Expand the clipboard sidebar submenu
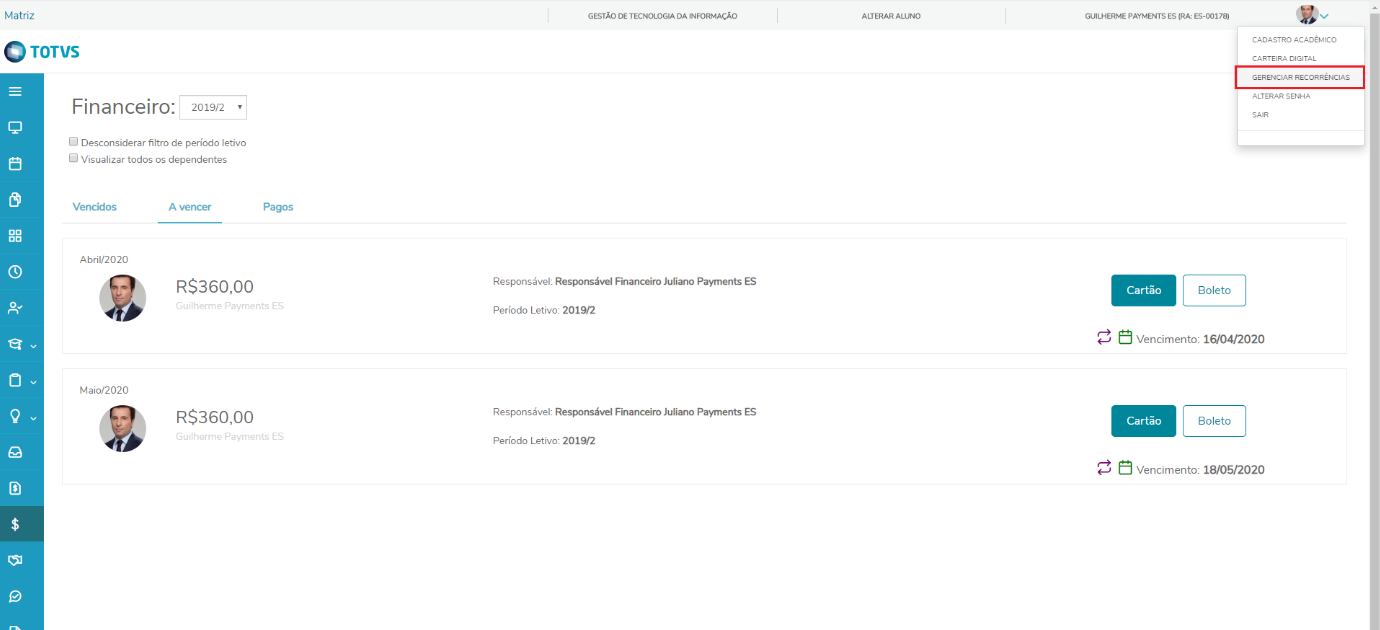 tap(33, 381)
